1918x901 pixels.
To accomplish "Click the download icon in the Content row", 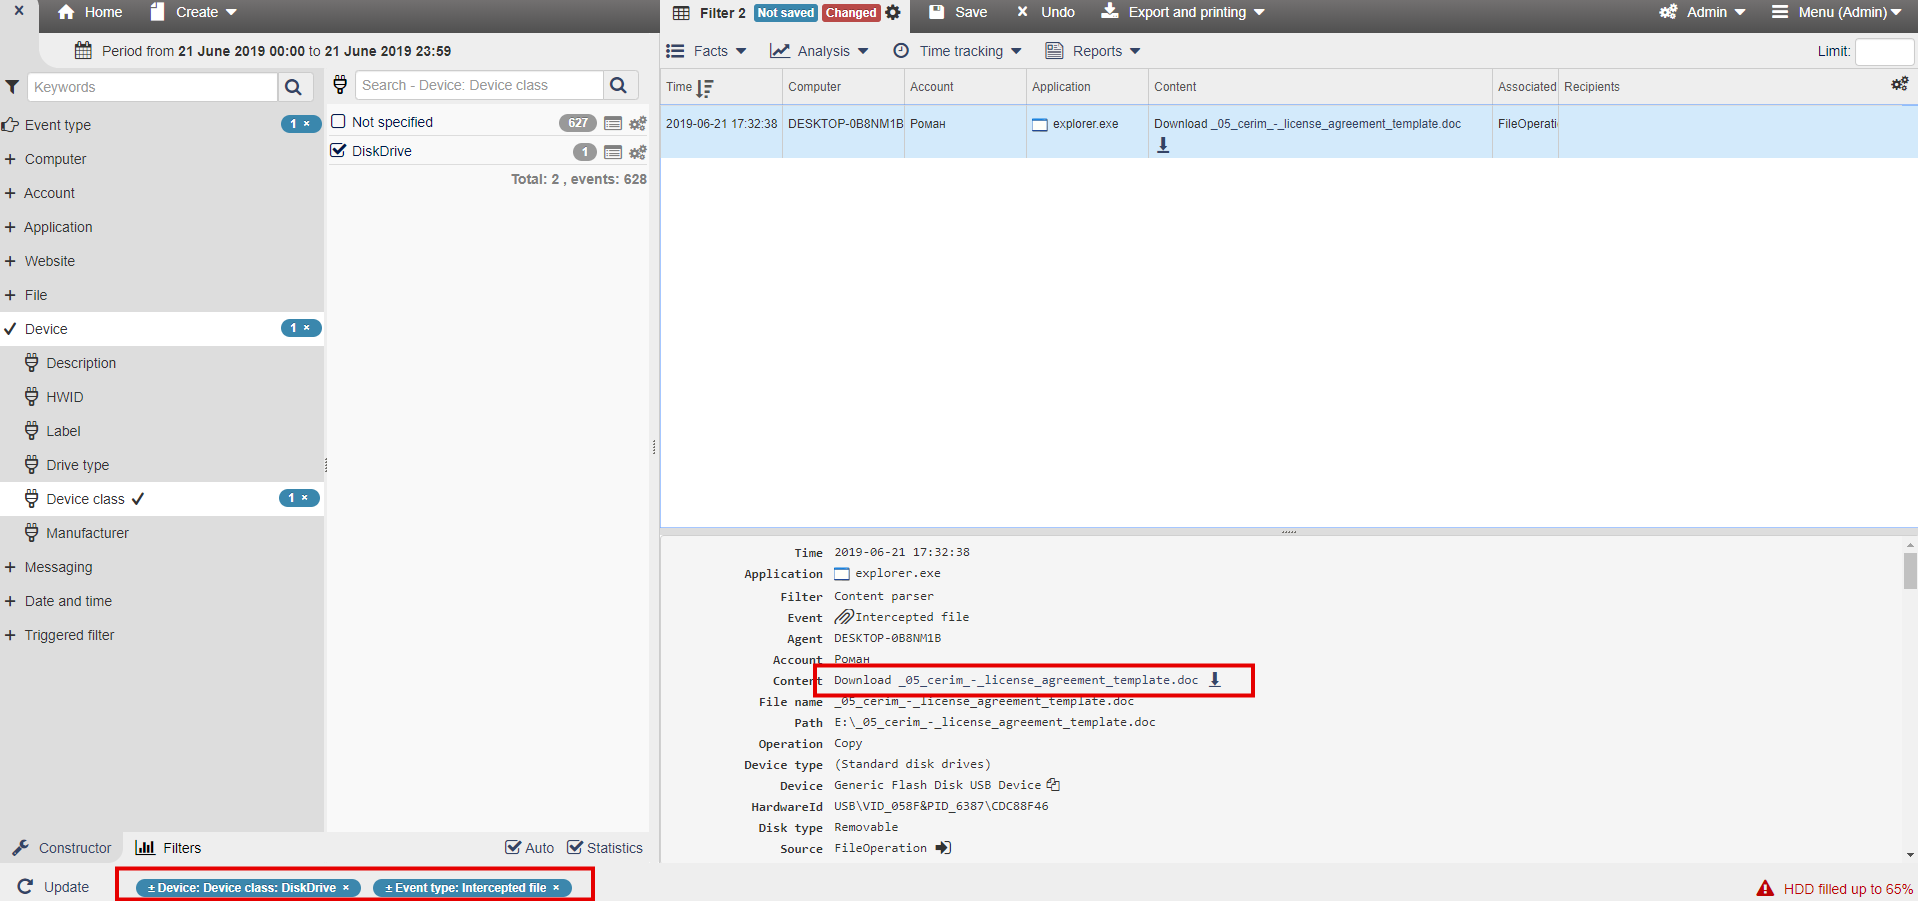I will tap(1215, 680).
